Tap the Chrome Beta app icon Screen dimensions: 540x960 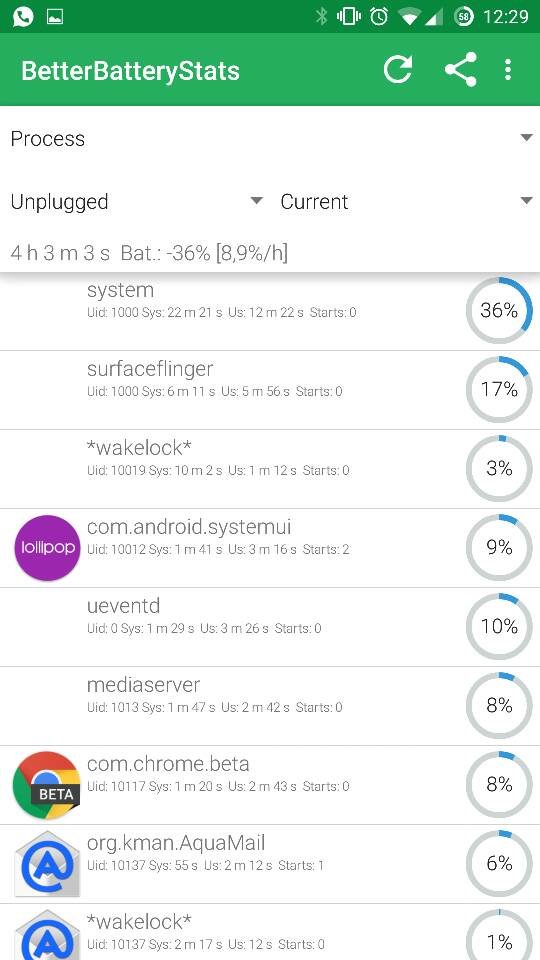[x=47, y=785]
